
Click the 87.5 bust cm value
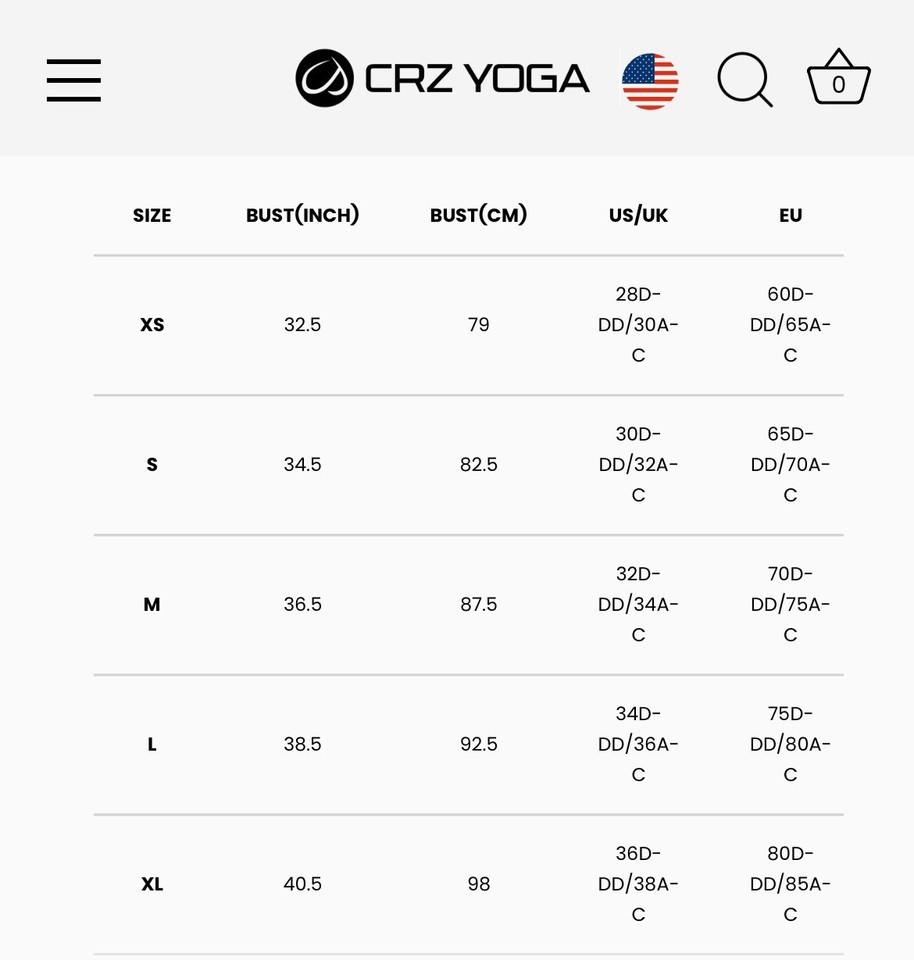(x=479, y=604)
